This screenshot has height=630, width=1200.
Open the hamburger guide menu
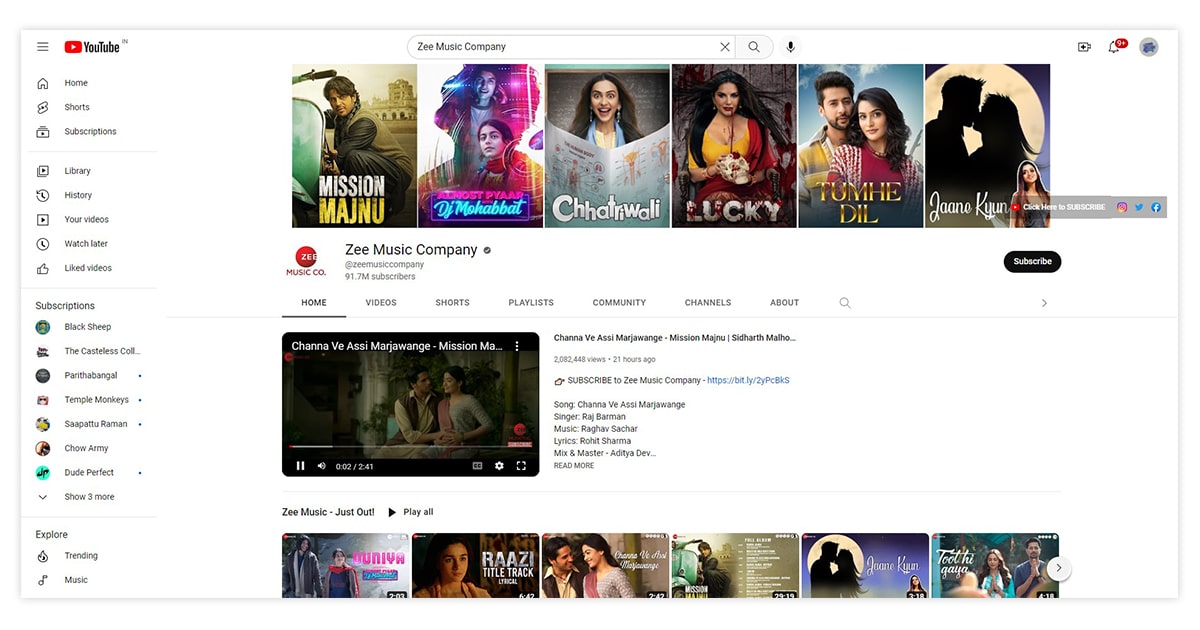43,47
